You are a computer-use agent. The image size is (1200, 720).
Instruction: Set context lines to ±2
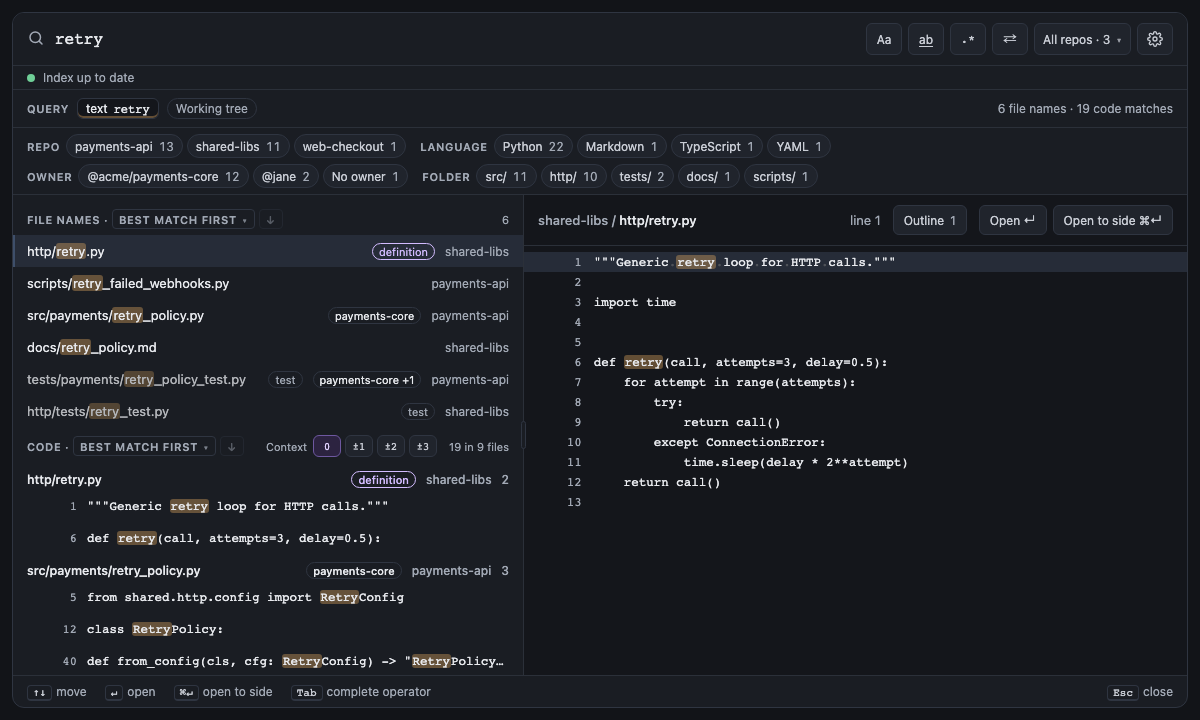391,447
